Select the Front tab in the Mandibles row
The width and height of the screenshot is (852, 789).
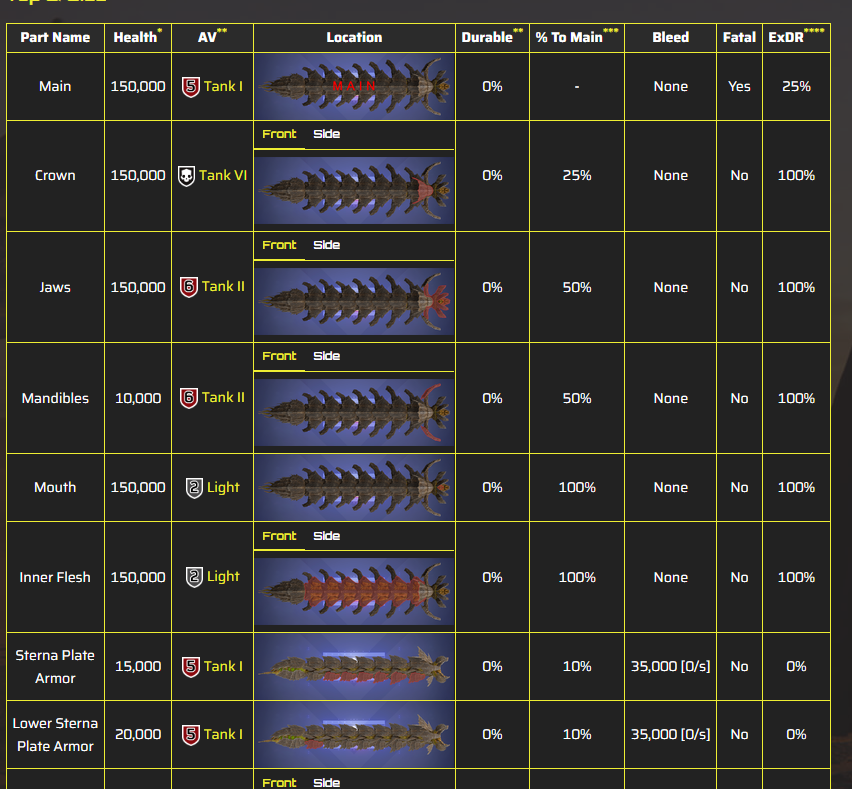click(x=279, y=356)
